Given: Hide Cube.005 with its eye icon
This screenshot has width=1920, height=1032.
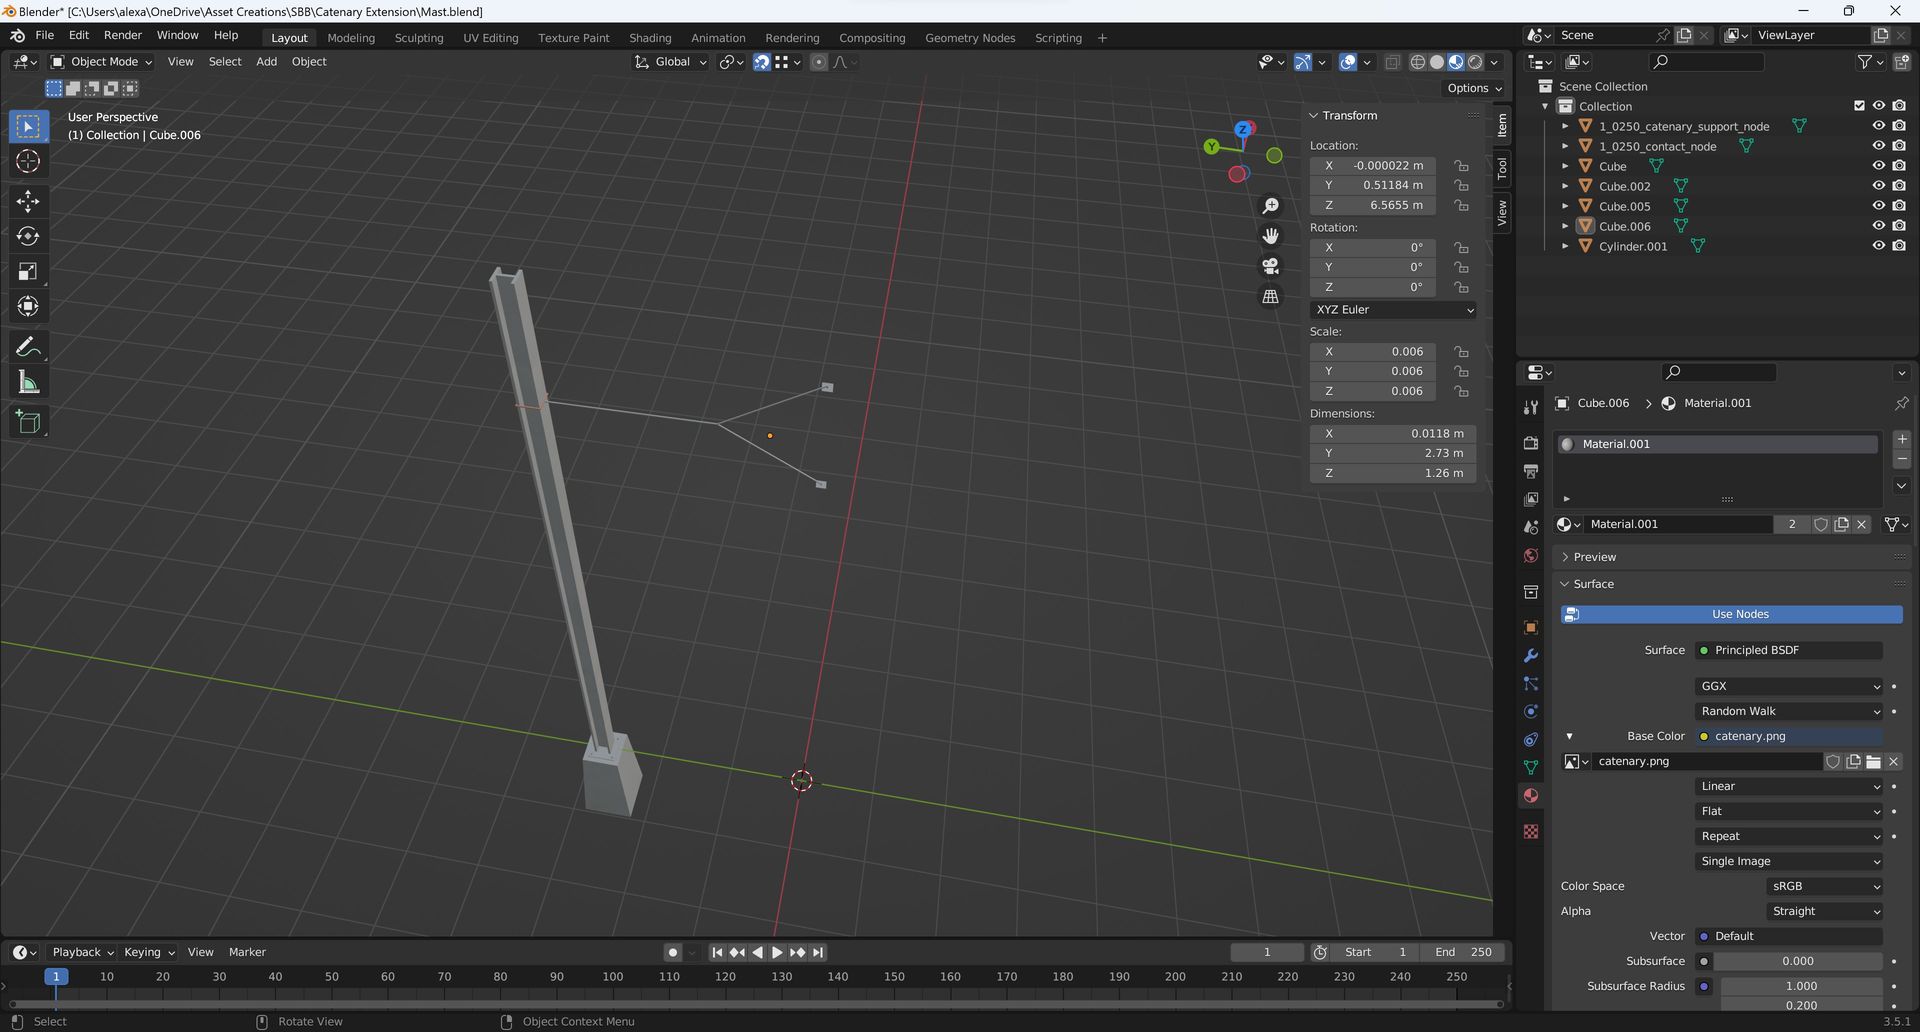Looking at the screenshot, I should 1878,206.
